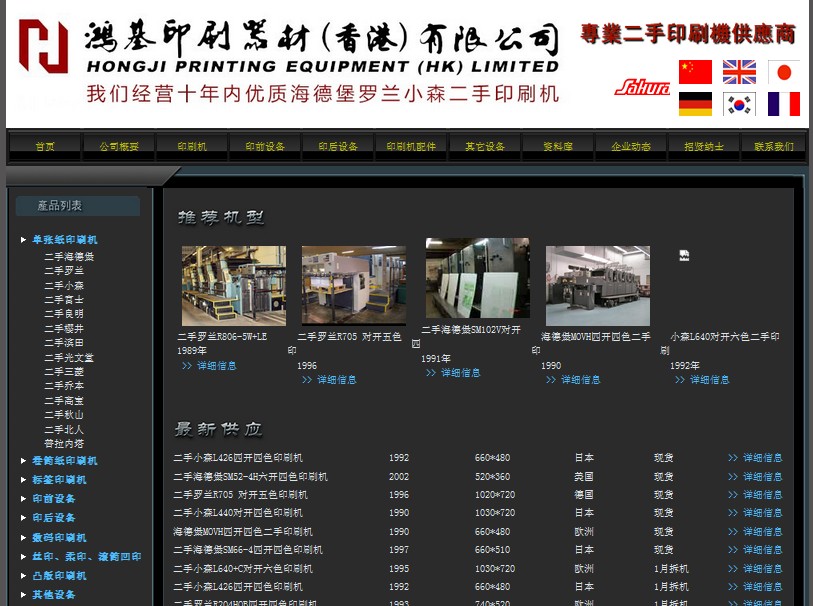
Task: Expand sidebar 印后设备 category arrow
Action: [x=23, y=518]
